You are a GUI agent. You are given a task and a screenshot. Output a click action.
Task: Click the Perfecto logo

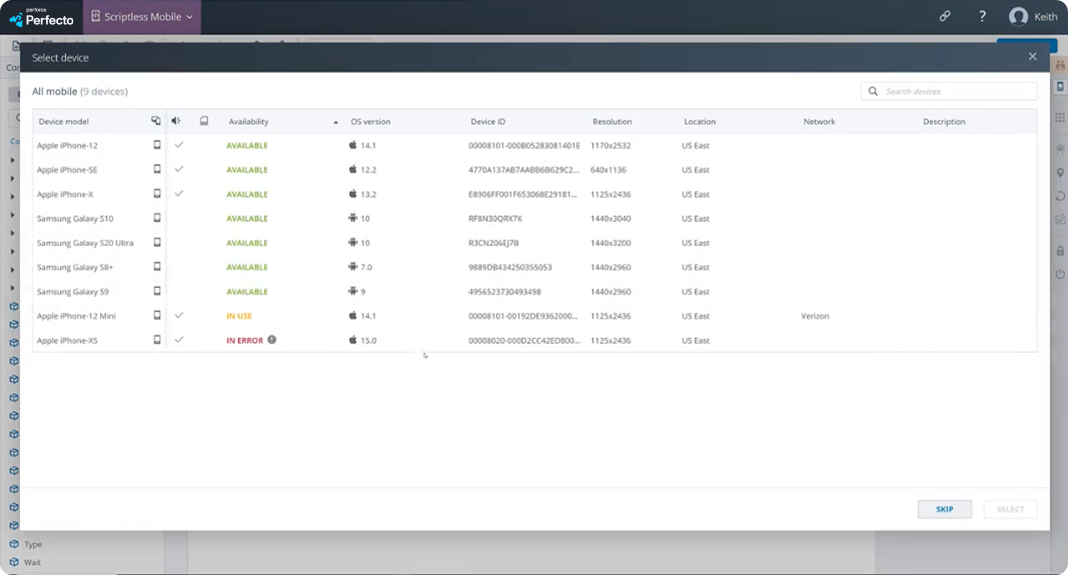tap(41, 18)
